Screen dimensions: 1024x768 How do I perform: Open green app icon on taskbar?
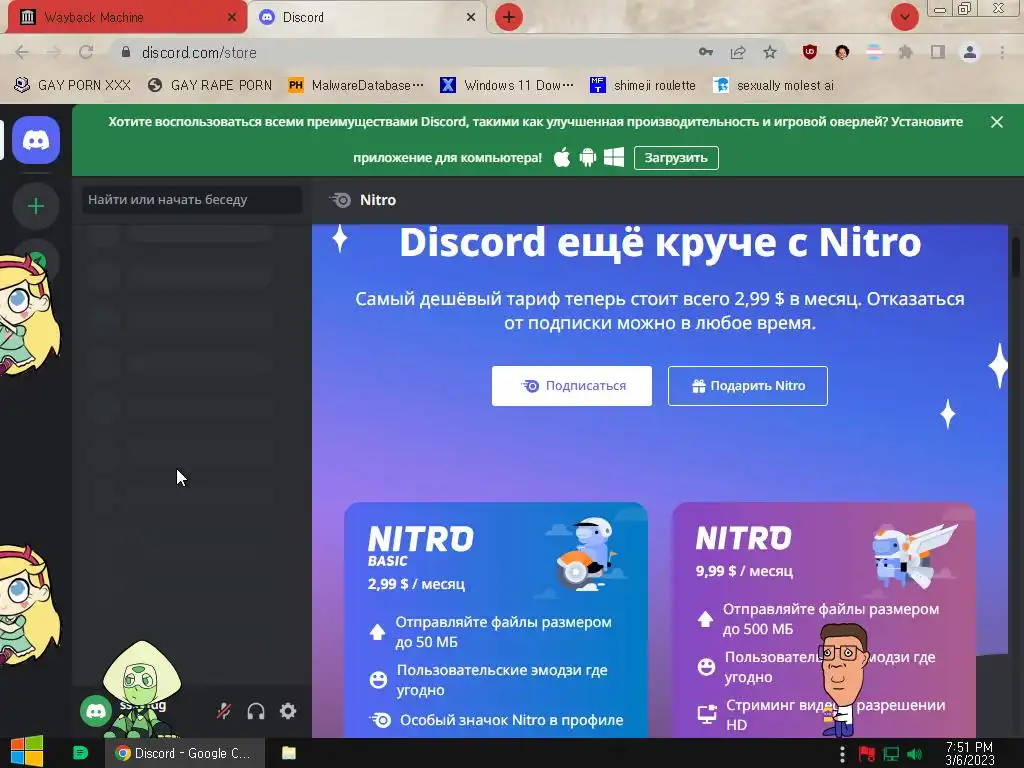pos(80,753)
